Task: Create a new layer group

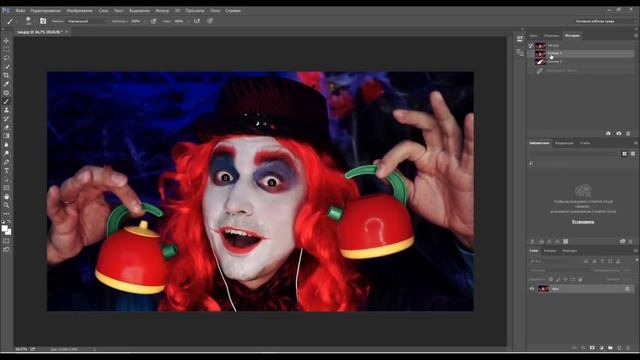Action: coord(610,348)
